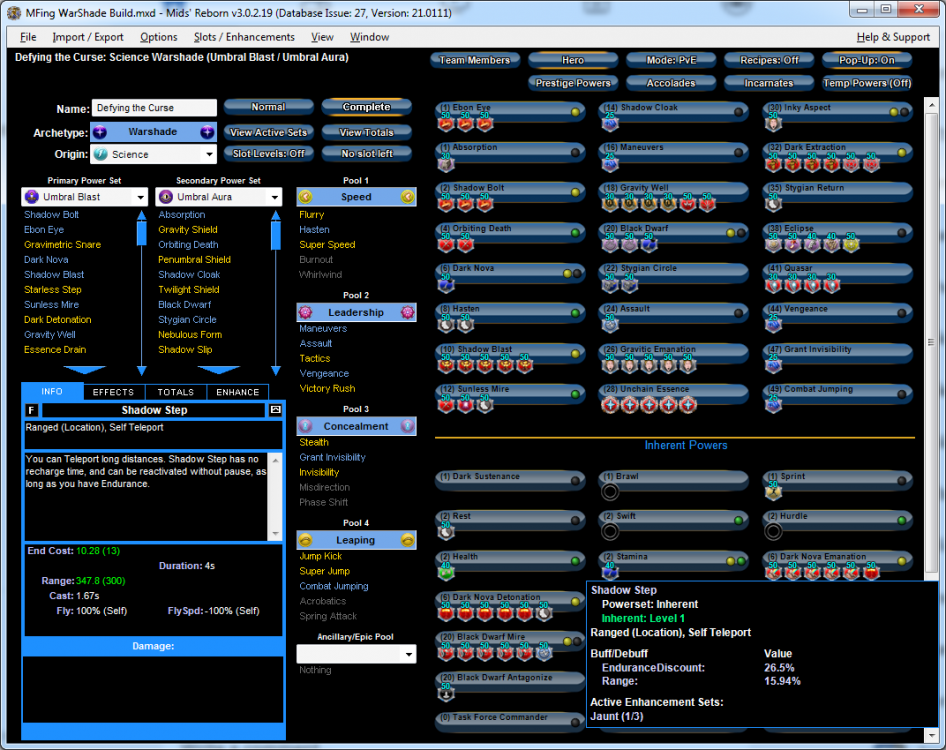Click the View Totals button
This screenshot has width=946, height=750.
coord(366,132)
